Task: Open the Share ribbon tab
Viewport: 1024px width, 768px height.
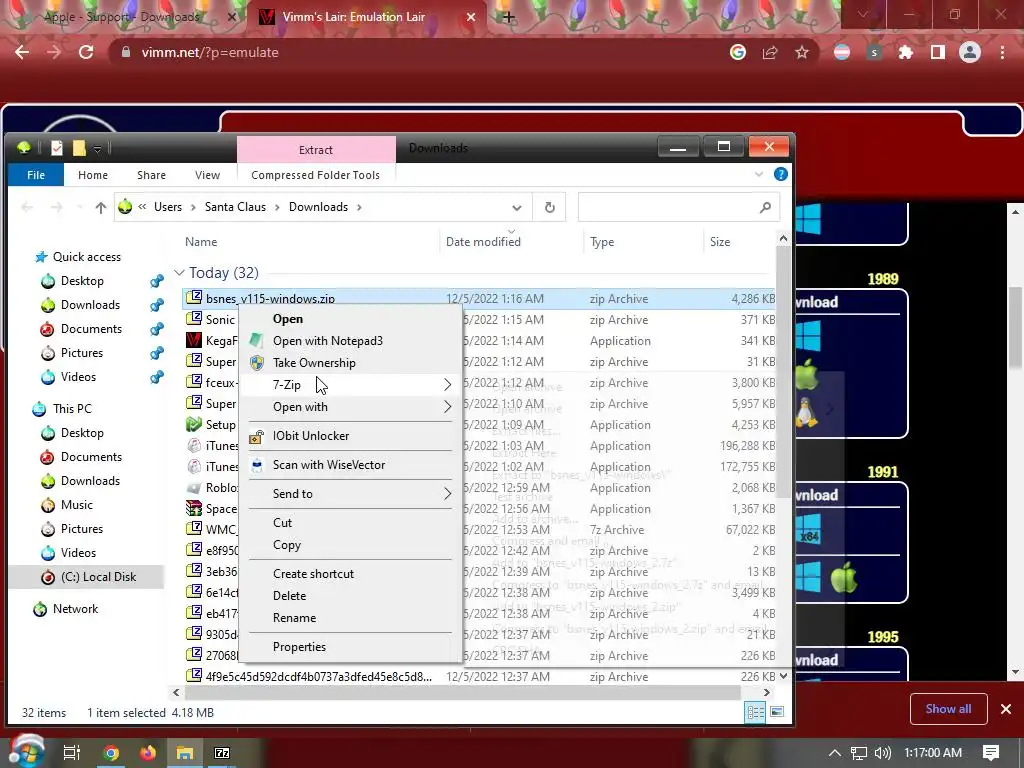Action: coord(152,175)
